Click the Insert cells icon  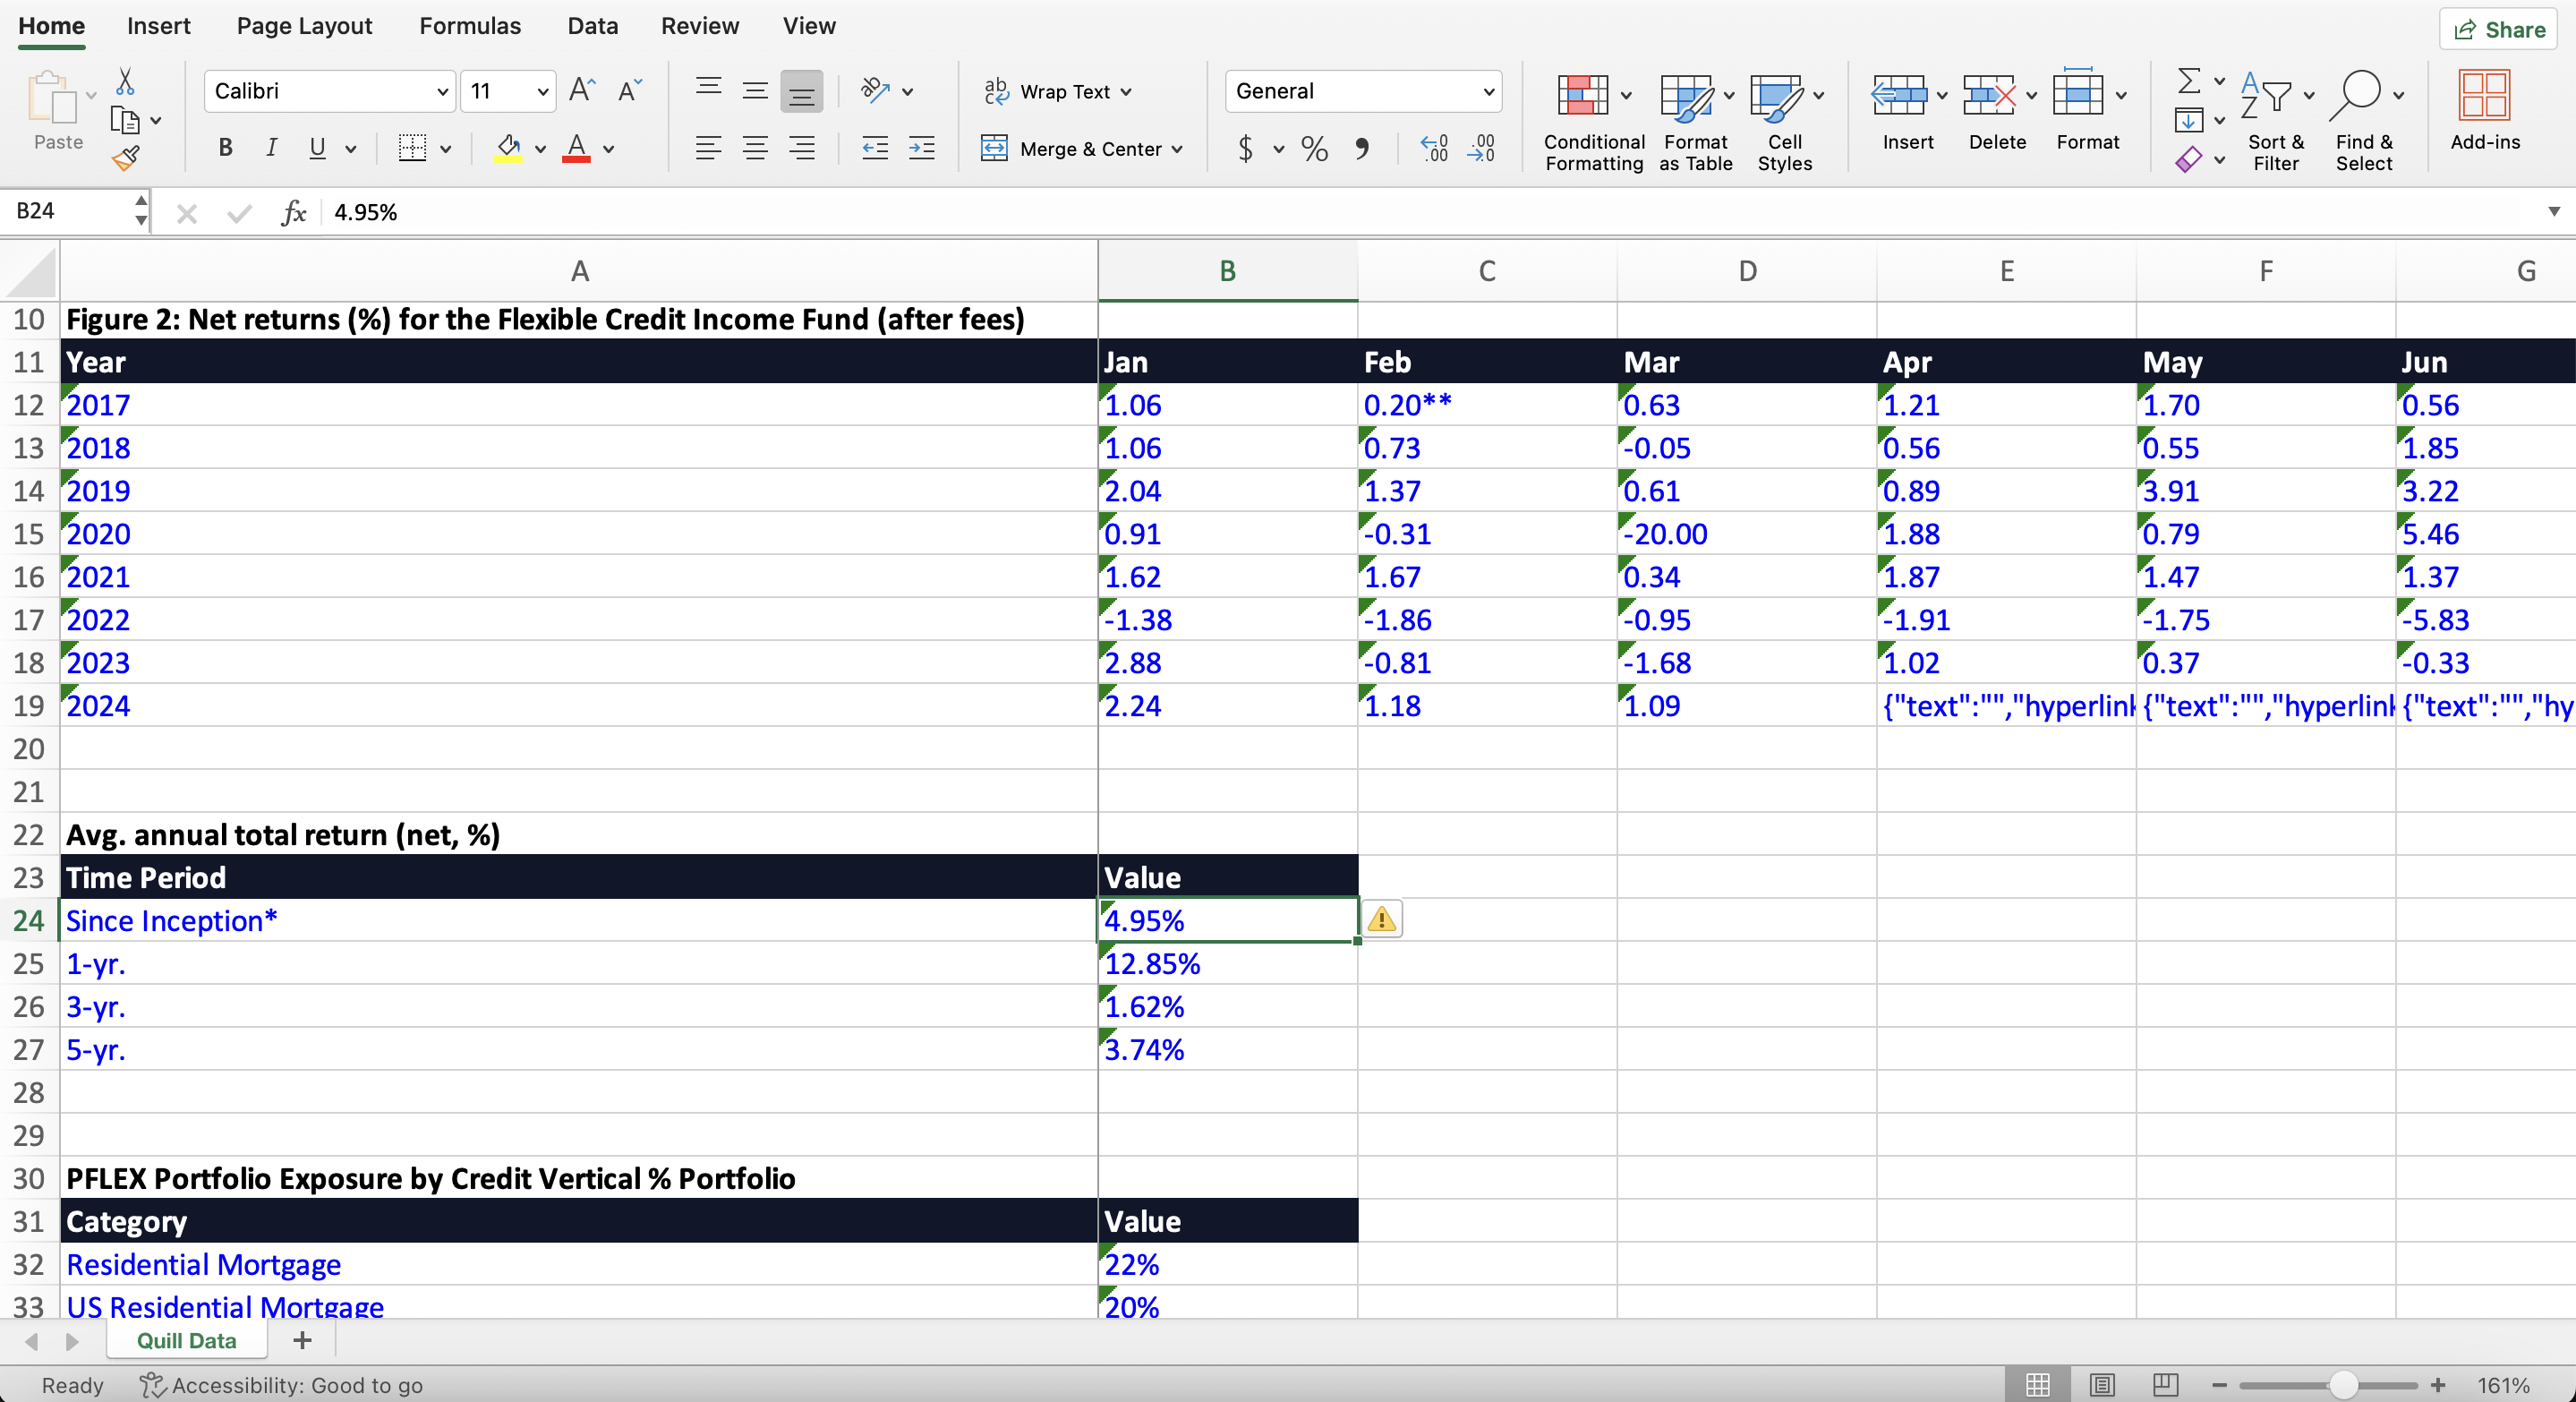[x=1898, y=96]
